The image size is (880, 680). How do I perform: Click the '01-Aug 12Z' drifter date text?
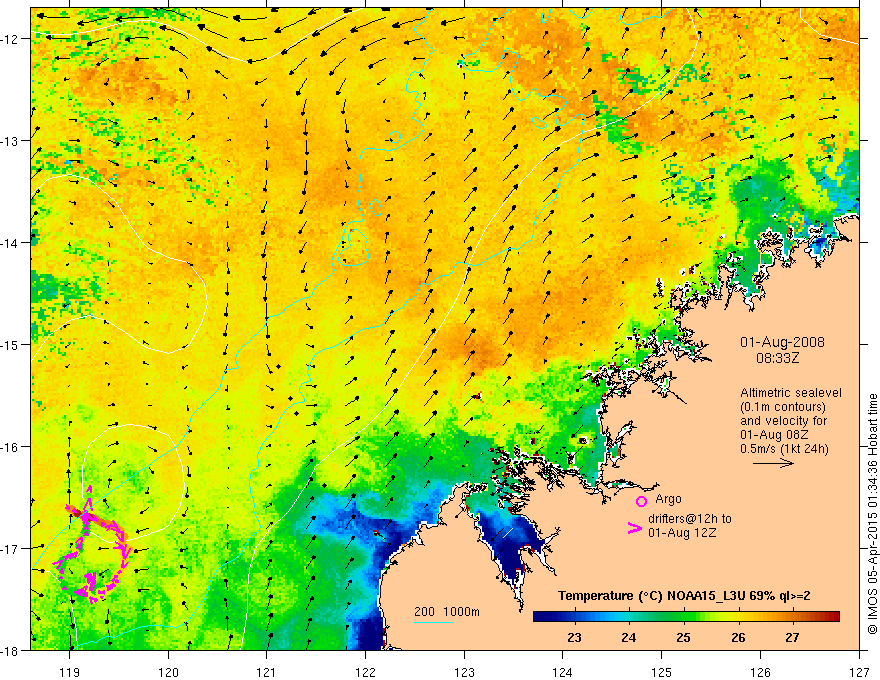[x=682, y=533]
